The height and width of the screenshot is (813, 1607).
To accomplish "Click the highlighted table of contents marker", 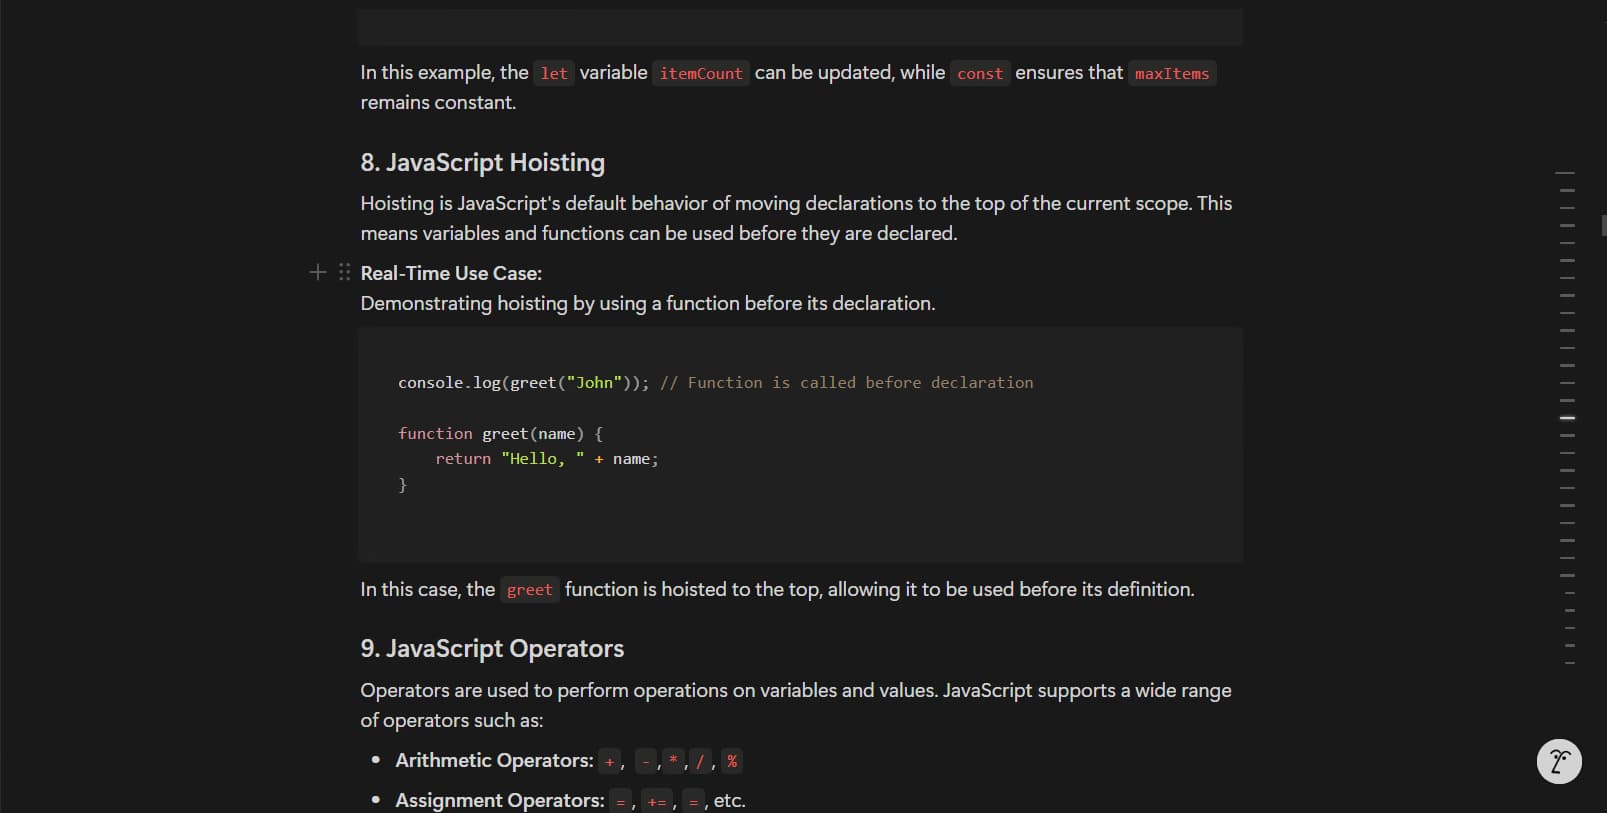I will (x=1567, y=417).
